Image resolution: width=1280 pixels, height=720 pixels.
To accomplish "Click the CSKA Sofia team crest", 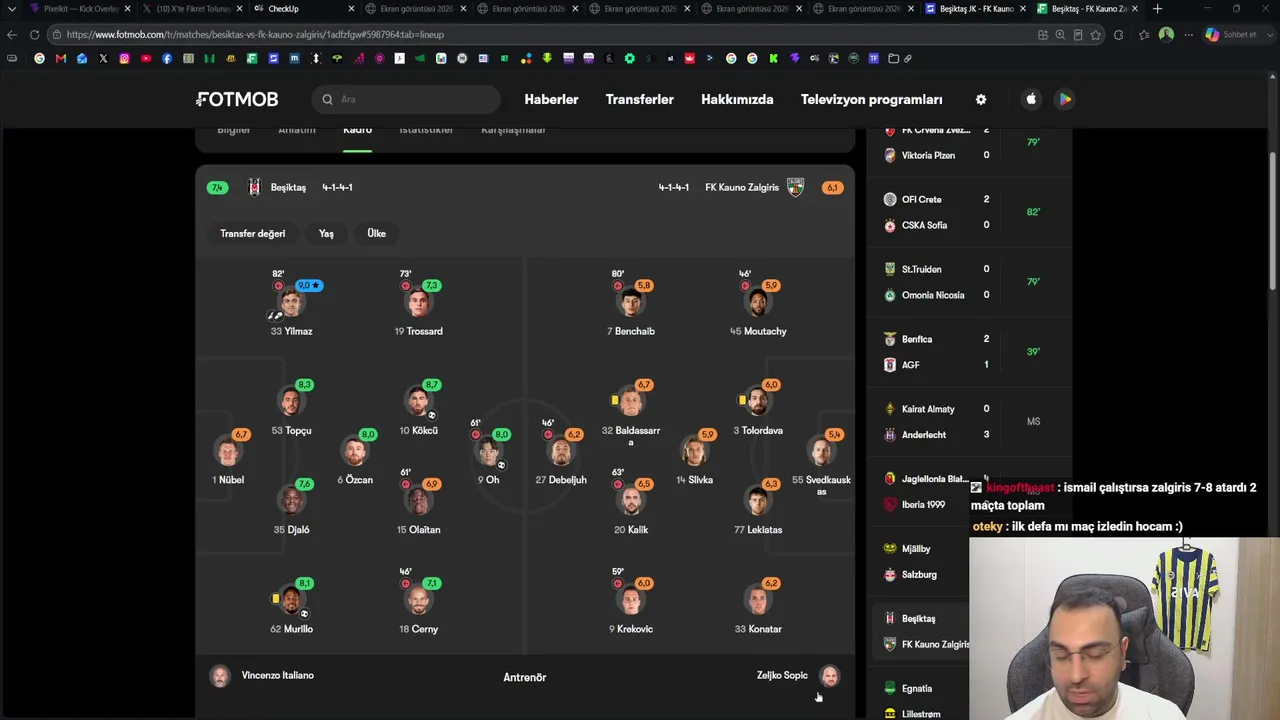I will [x=890, y=225].
